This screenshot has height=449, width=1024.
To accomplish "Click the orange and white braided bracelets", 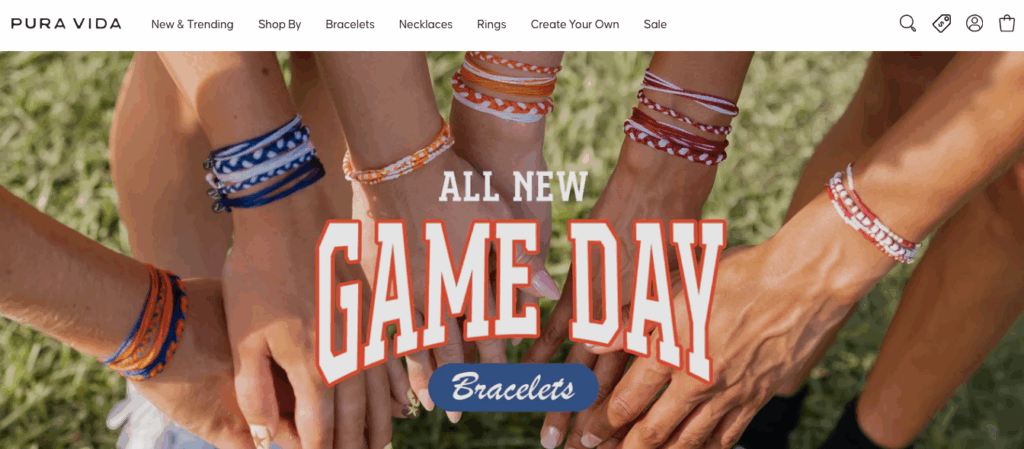I will (x=505, y=87).
